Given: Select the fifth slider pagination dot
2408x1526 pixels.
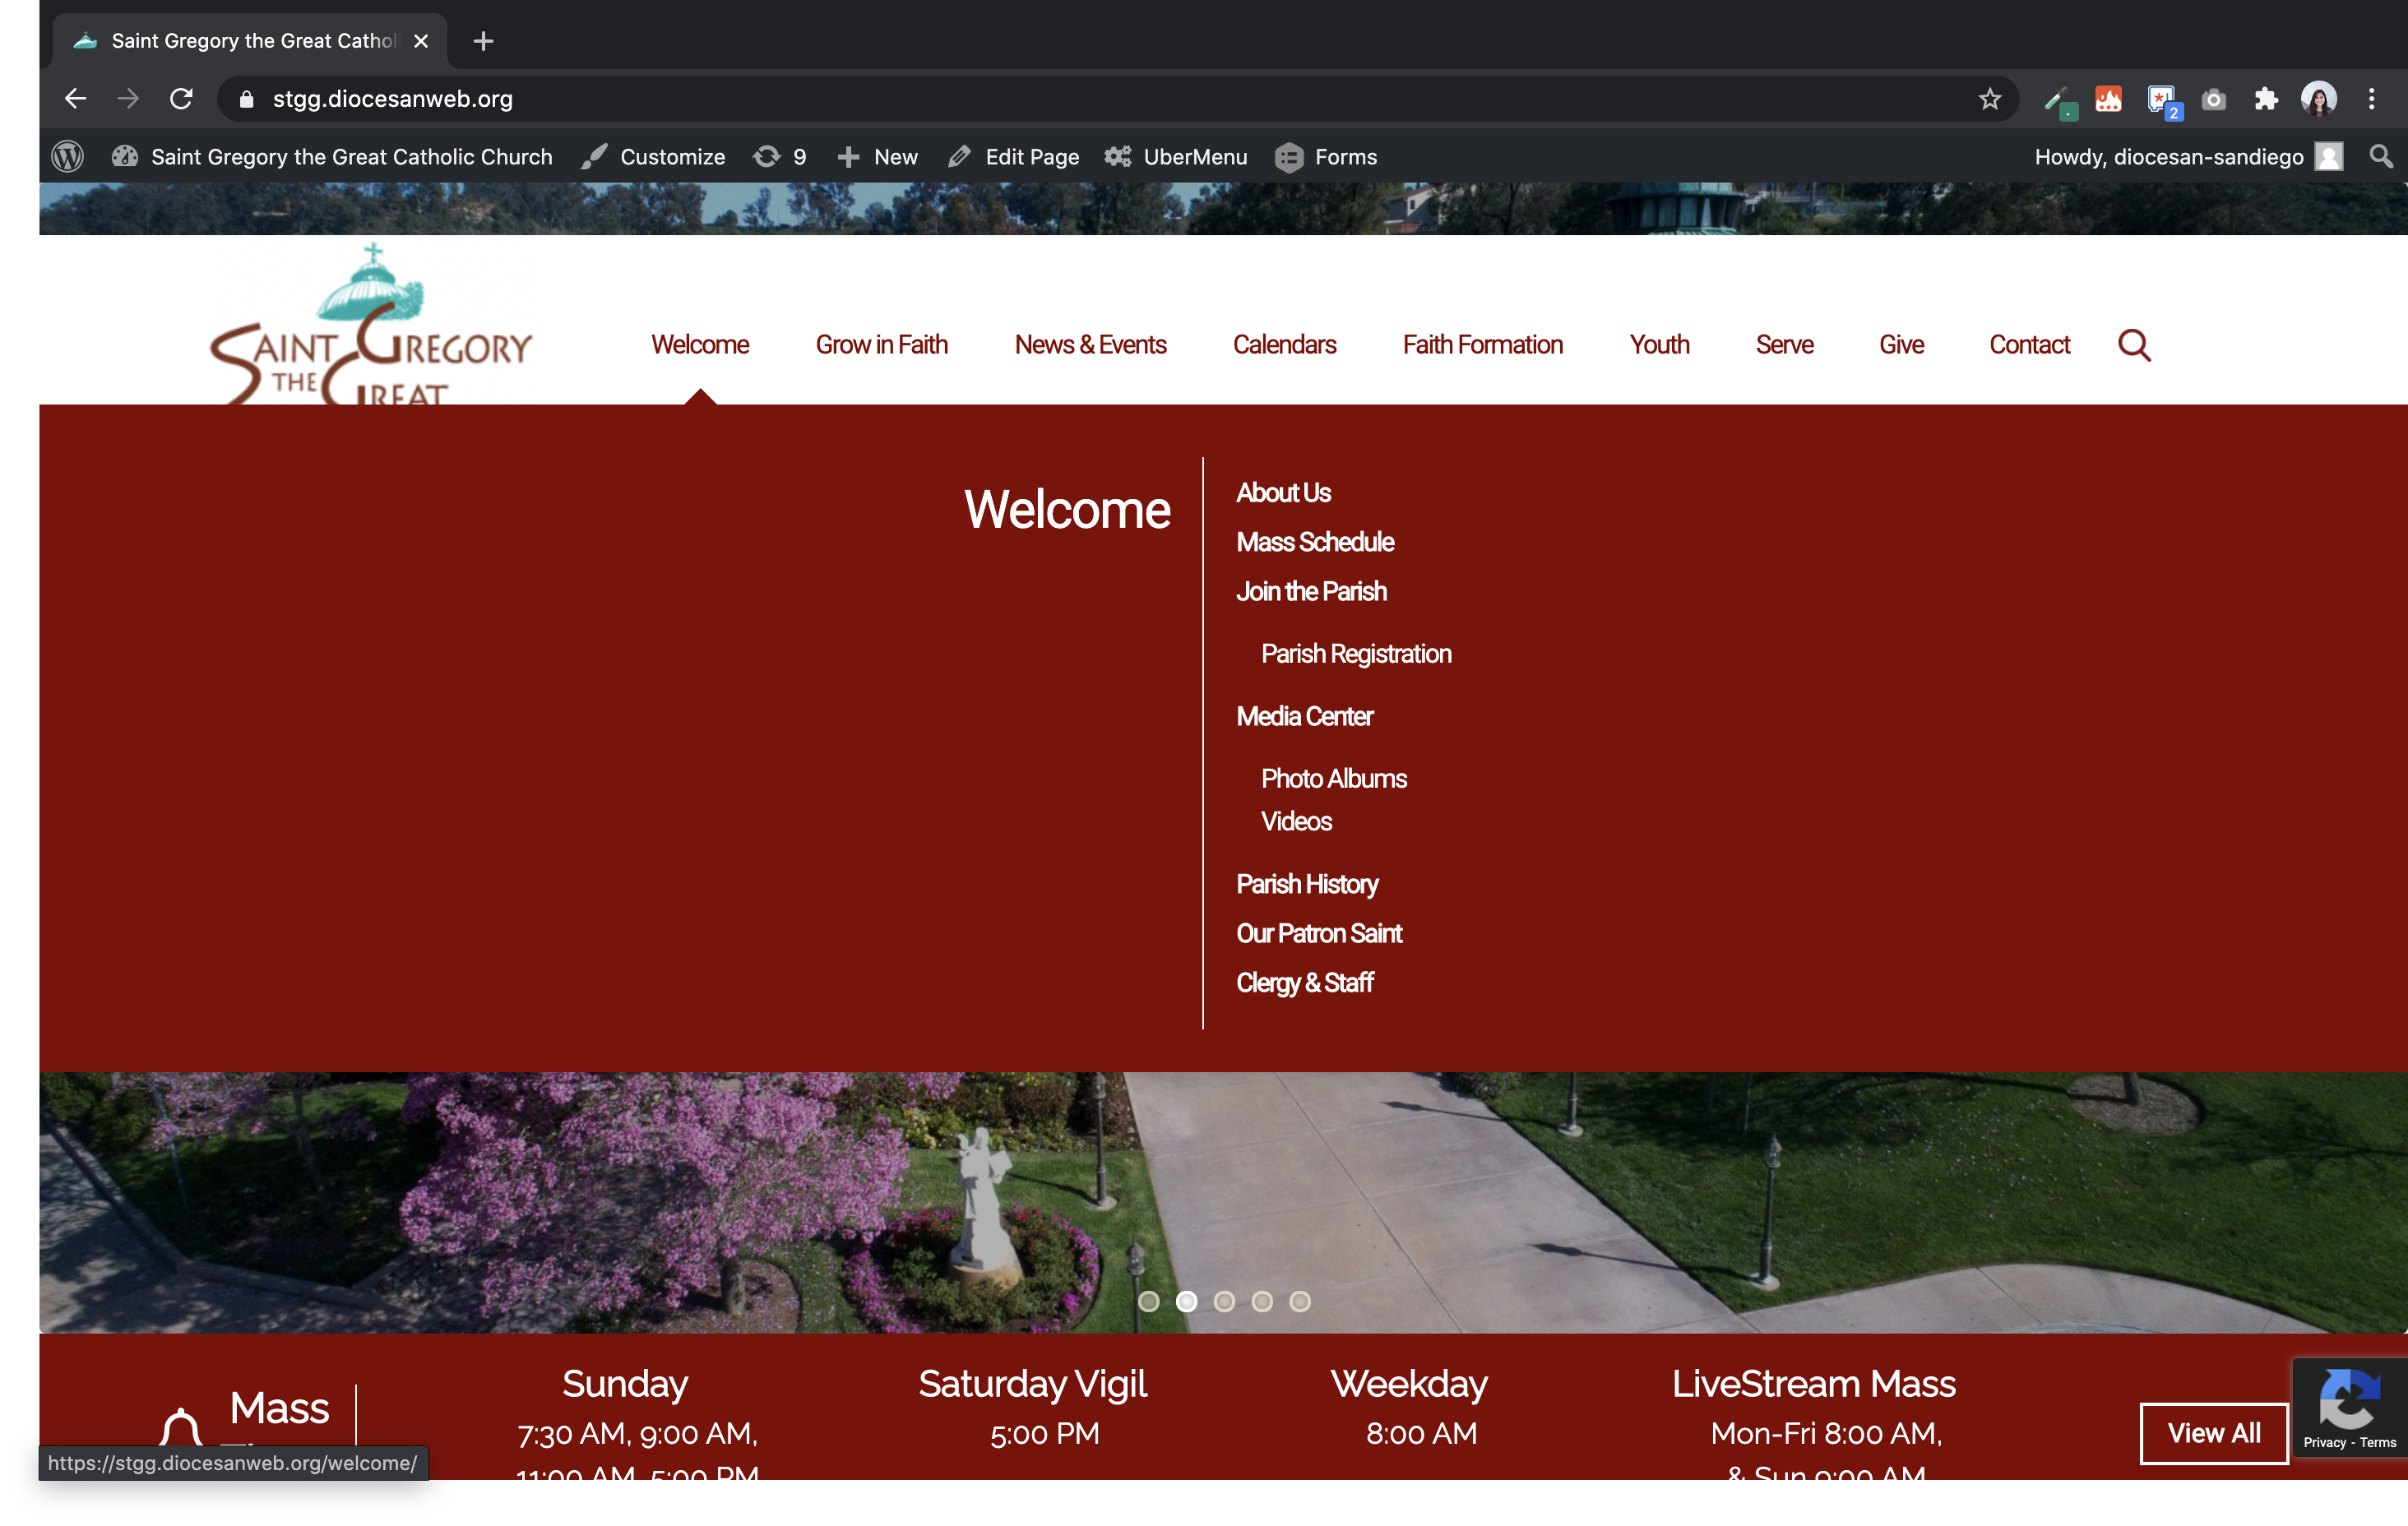Looking at the screenshot, I should point(1299,1301).
